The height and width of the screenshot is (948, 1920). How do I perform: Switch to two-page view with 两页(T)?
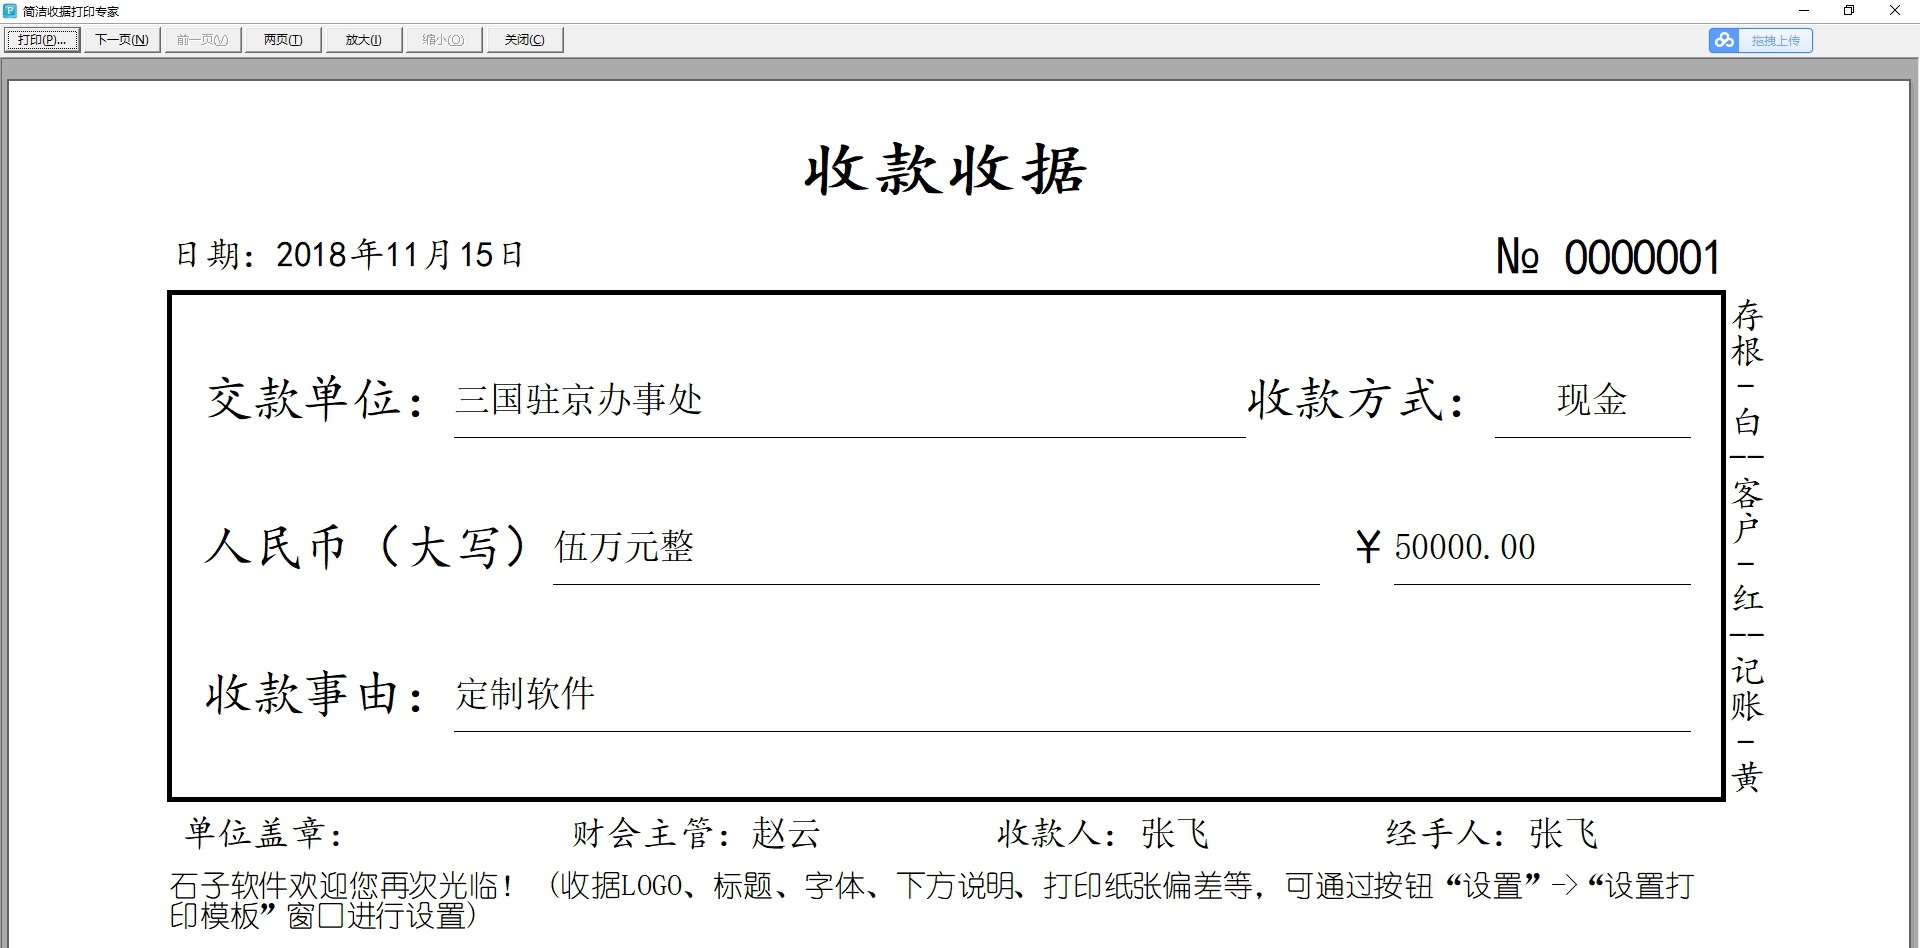(283, 40)
